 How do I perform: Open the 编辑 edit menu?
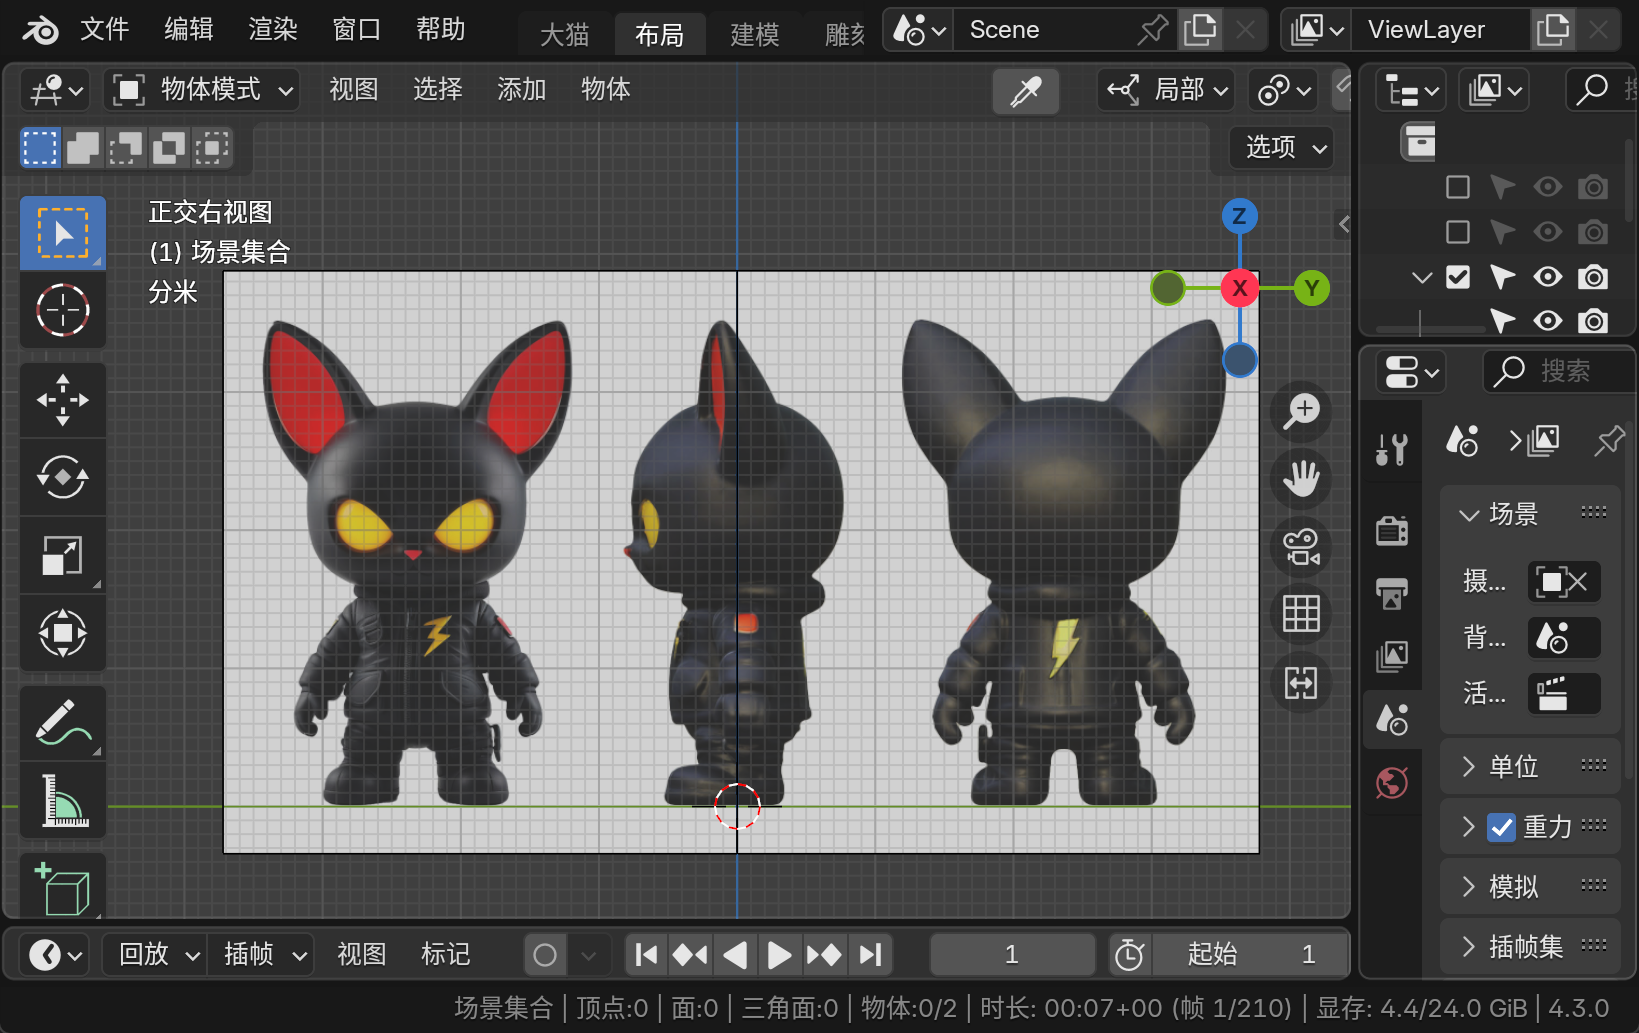188,30
